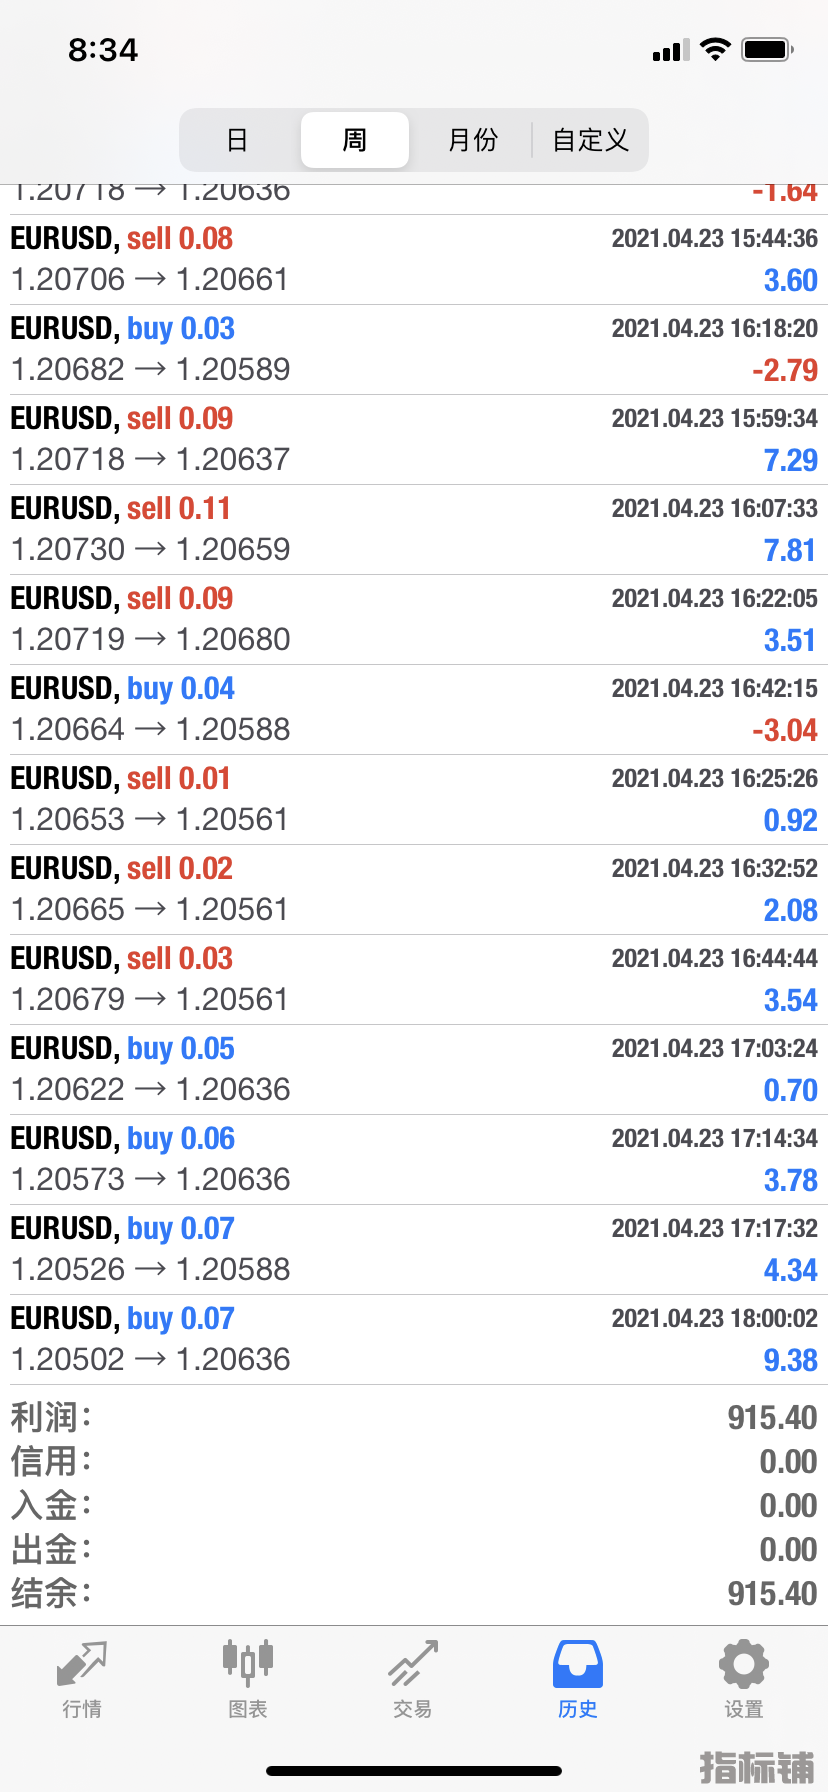Switch to the 月份 month period
Image resolution: width=828 pixels, height=1792 pixels.
tap(472, 140)
